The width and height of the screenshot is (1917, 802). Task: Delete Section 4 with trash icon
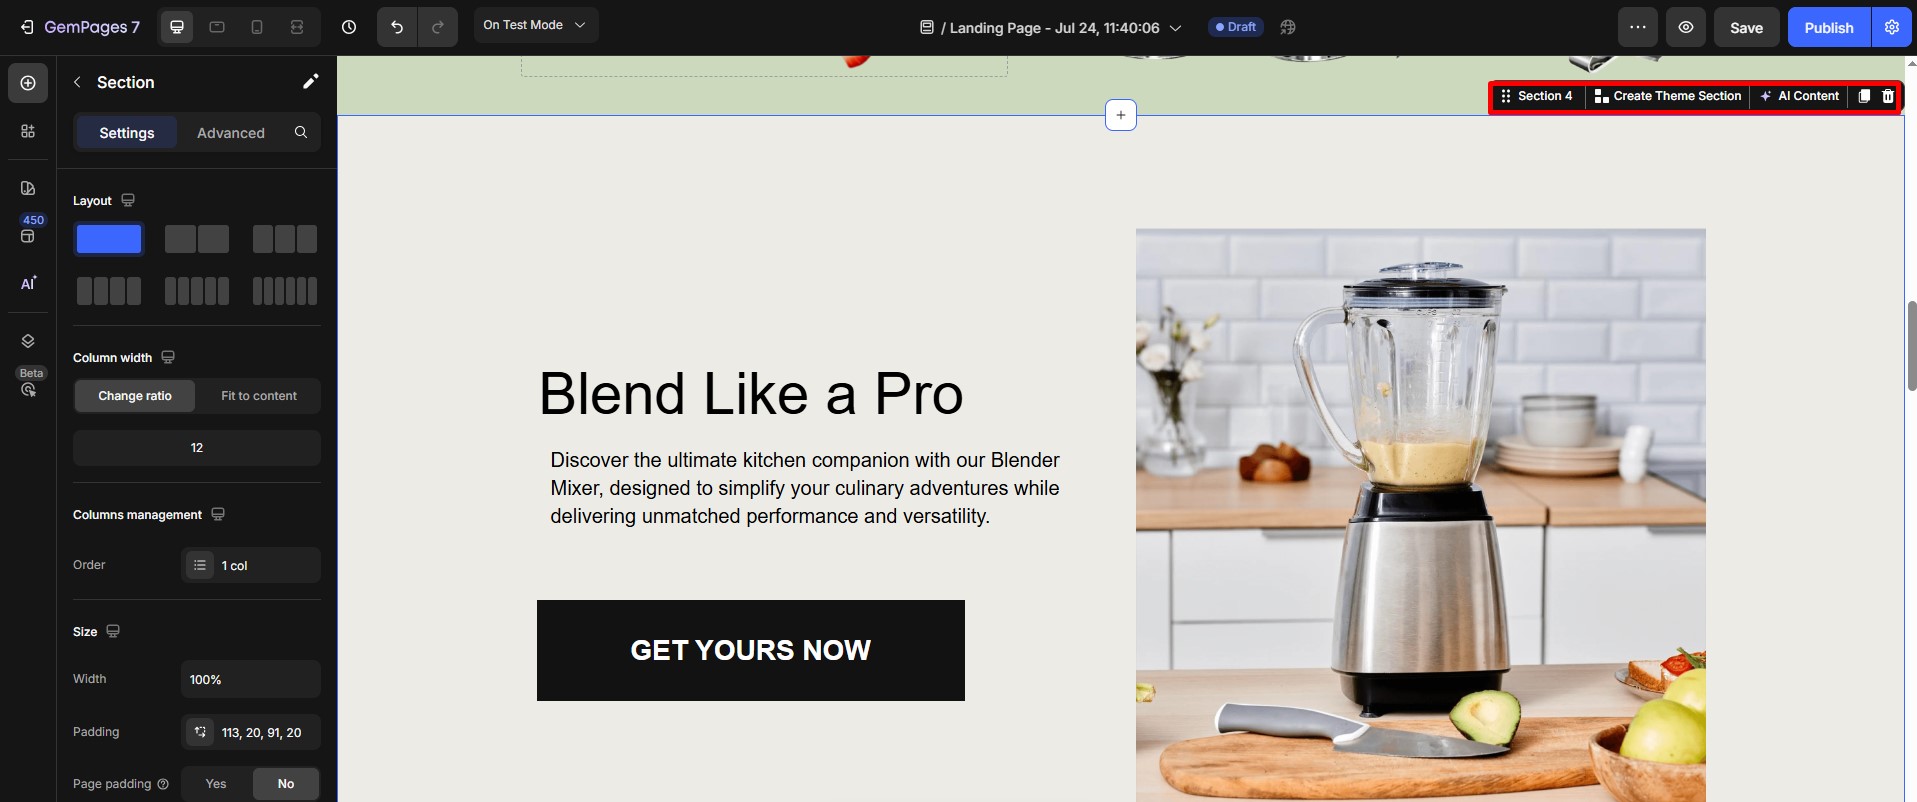(1888, 96)
